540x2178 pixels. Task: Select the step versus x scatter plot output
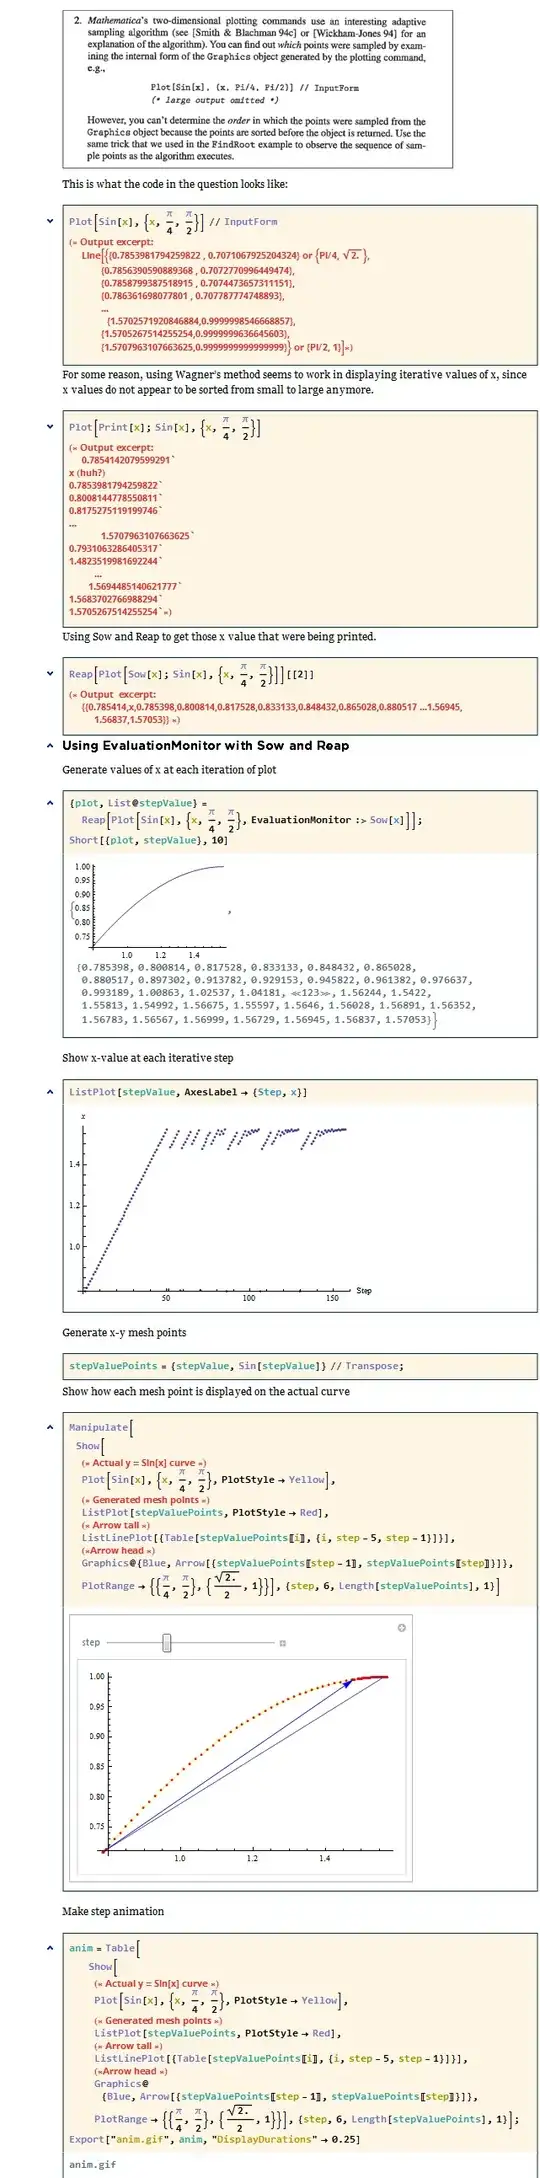click(222, 1207)
